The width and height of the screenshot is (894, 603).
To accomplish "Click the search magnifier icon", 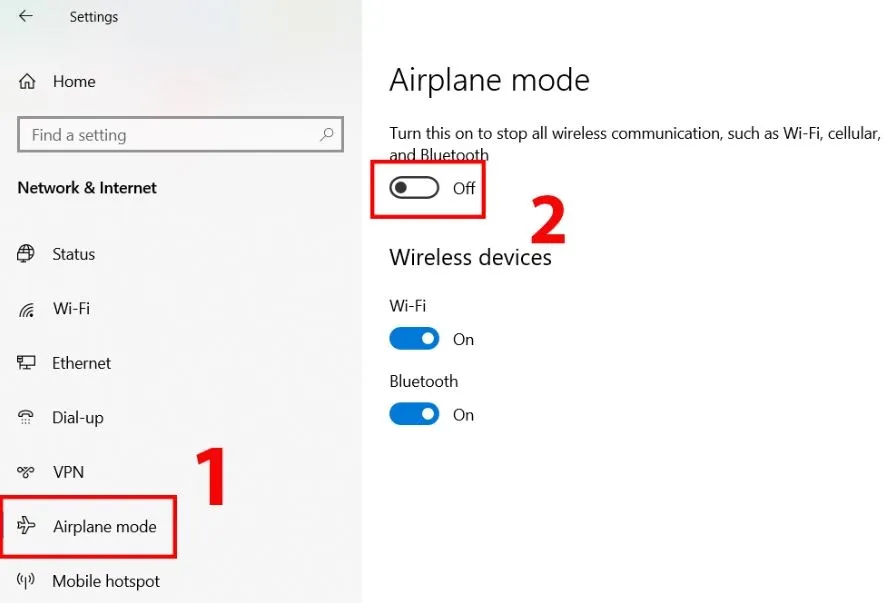I will (x=326, y=134).
